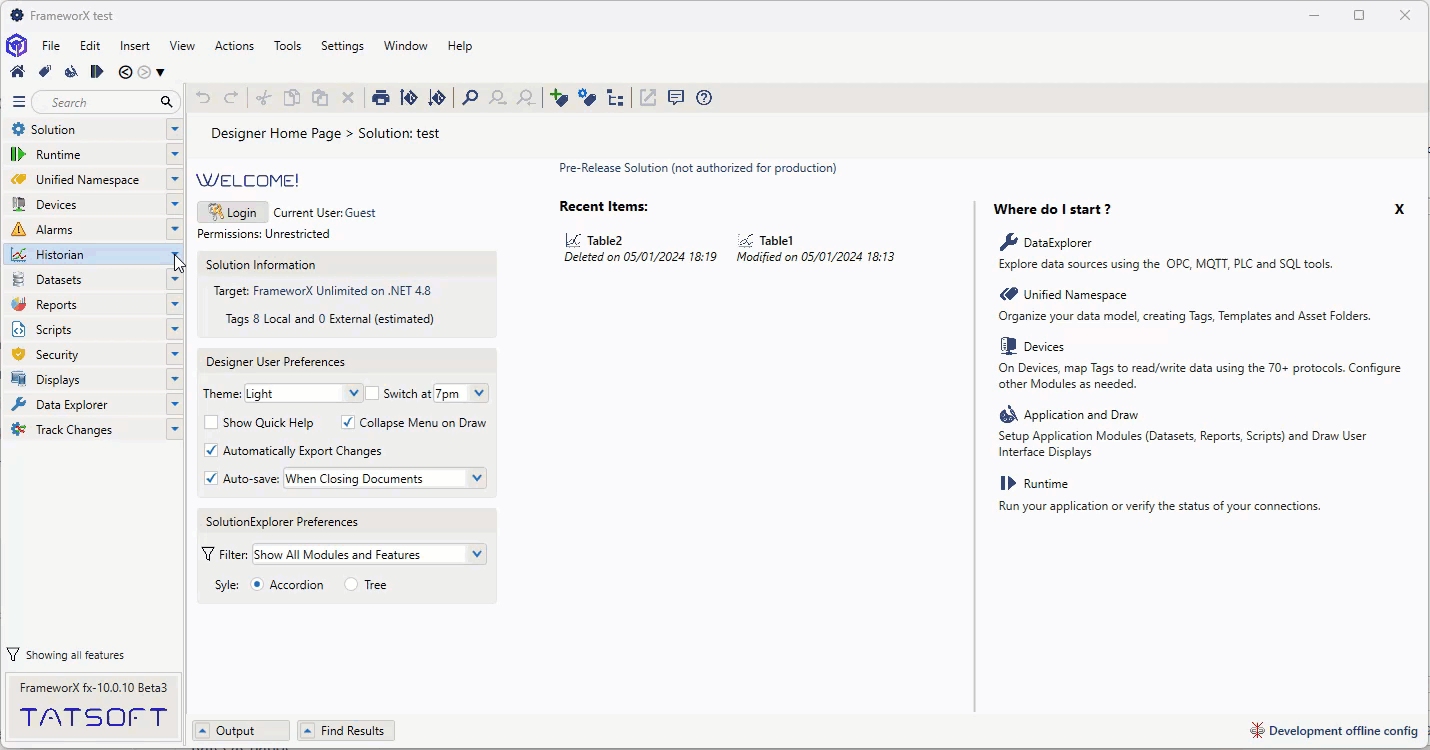Open the Tools menu
The image size is (1430, 750).
(x=287, y=46)
